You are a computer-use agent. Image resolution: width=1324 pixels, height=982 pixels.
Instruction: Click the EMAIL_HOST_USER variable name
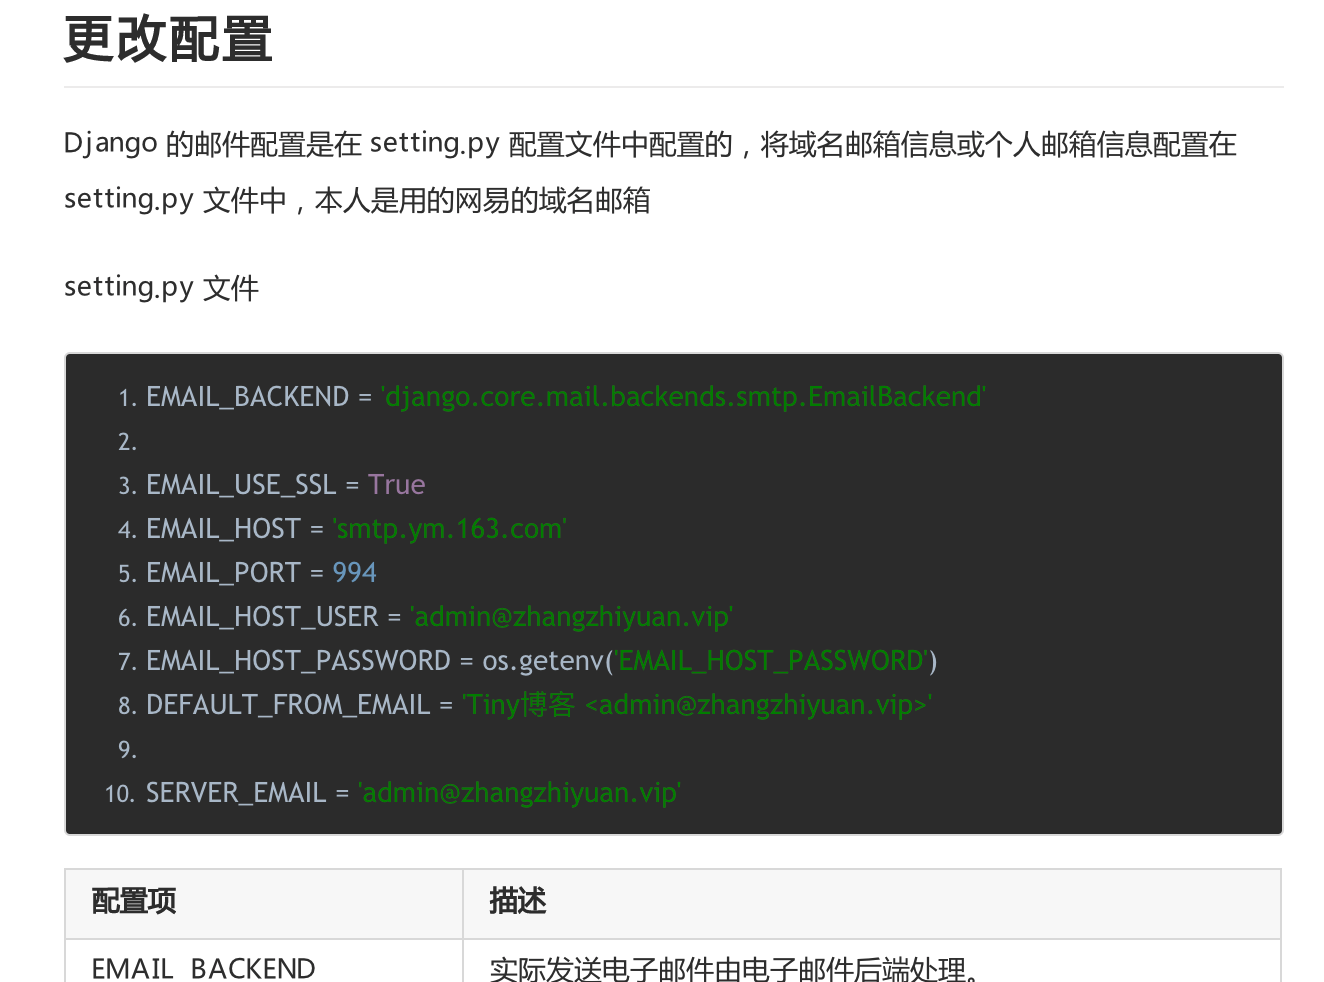click(262, 617)
